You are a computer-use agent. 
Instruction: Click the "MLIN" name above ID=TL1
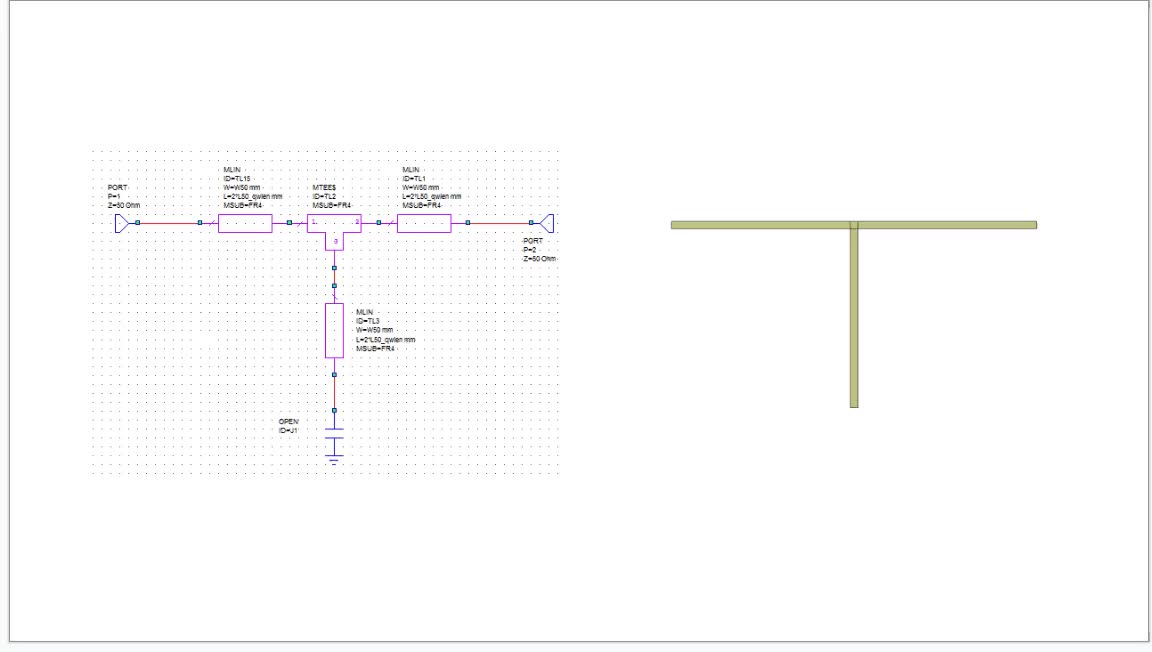[411, 170]
